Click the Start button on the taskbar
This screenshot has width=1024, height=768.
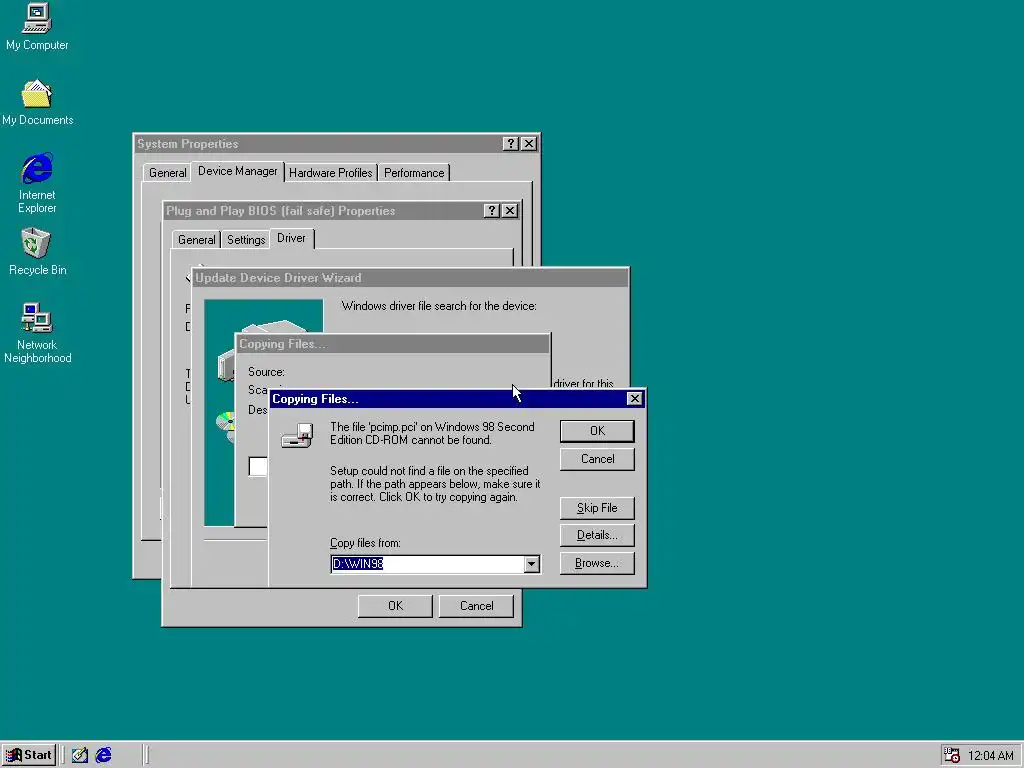tap(29, 755)
